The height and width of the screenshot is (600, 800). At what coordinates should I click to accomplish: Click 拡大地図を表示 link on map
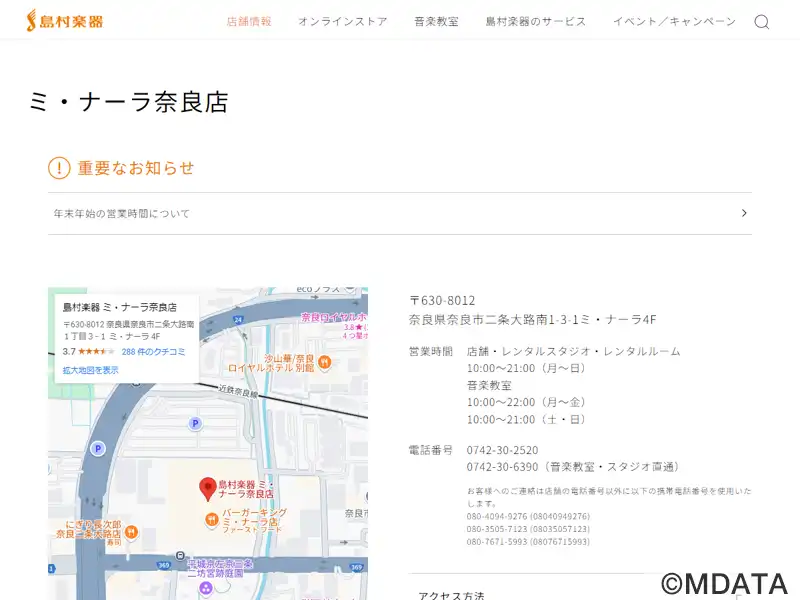click(x=90, y=370)
